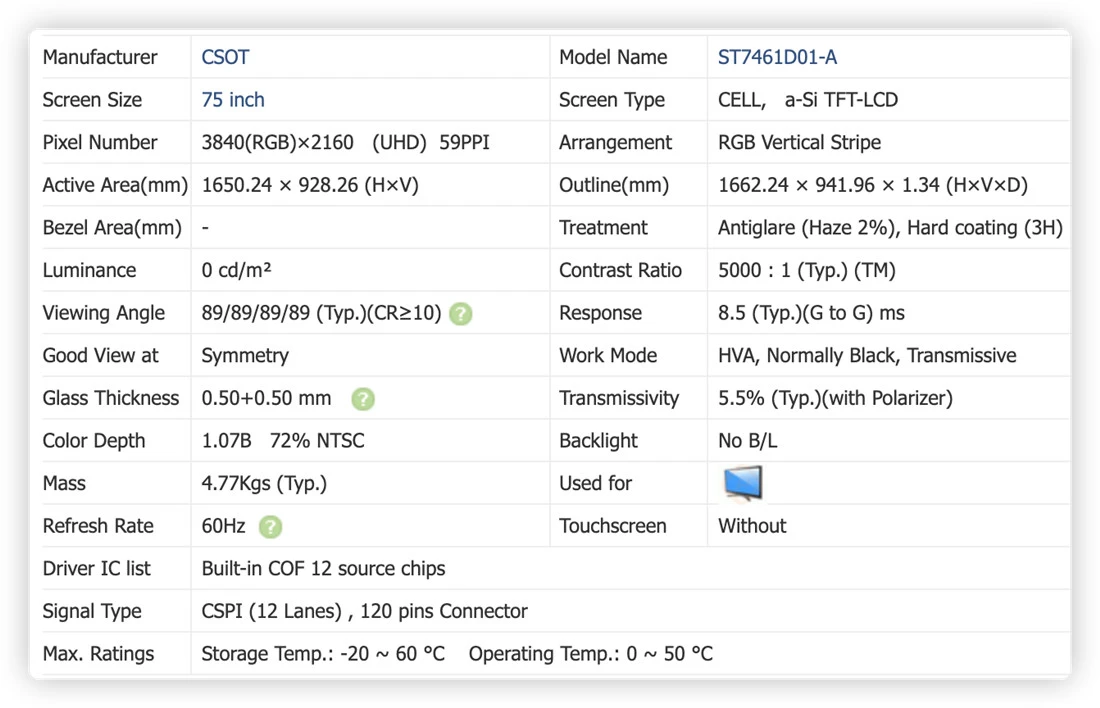Viewport: 1100px width, 708px height.
Task: Select the Driver IC list row label
Action: (96, 568)
